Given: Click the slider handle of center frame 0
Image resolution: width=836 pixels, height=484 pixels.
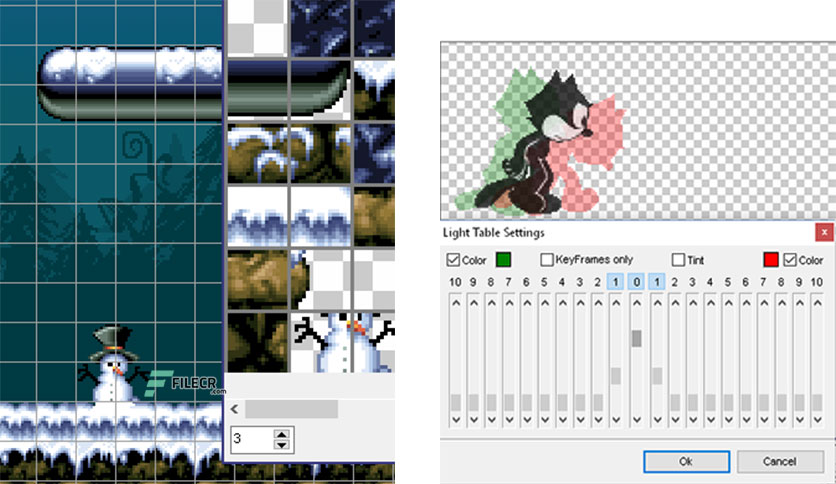Looking at the screenshot, I should (x=637, y=338).
